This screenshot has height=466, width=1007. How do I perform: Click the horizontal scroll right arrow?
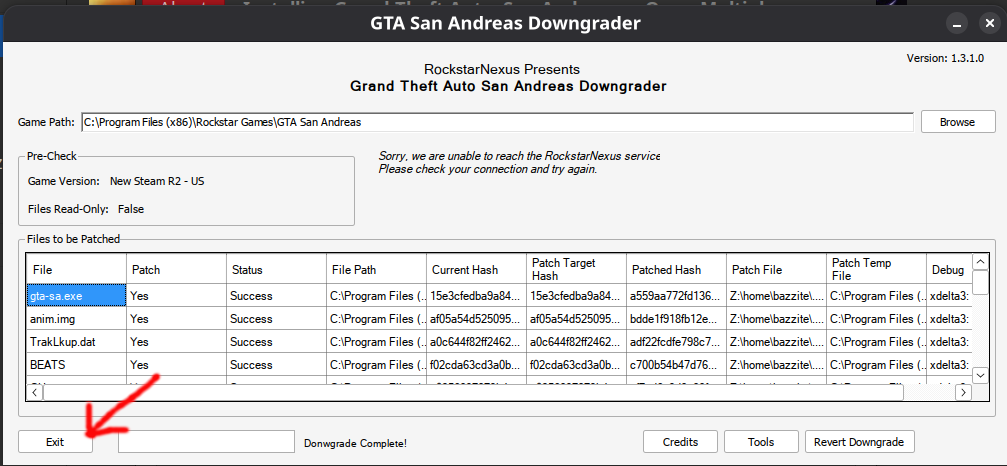click(963, 392)
